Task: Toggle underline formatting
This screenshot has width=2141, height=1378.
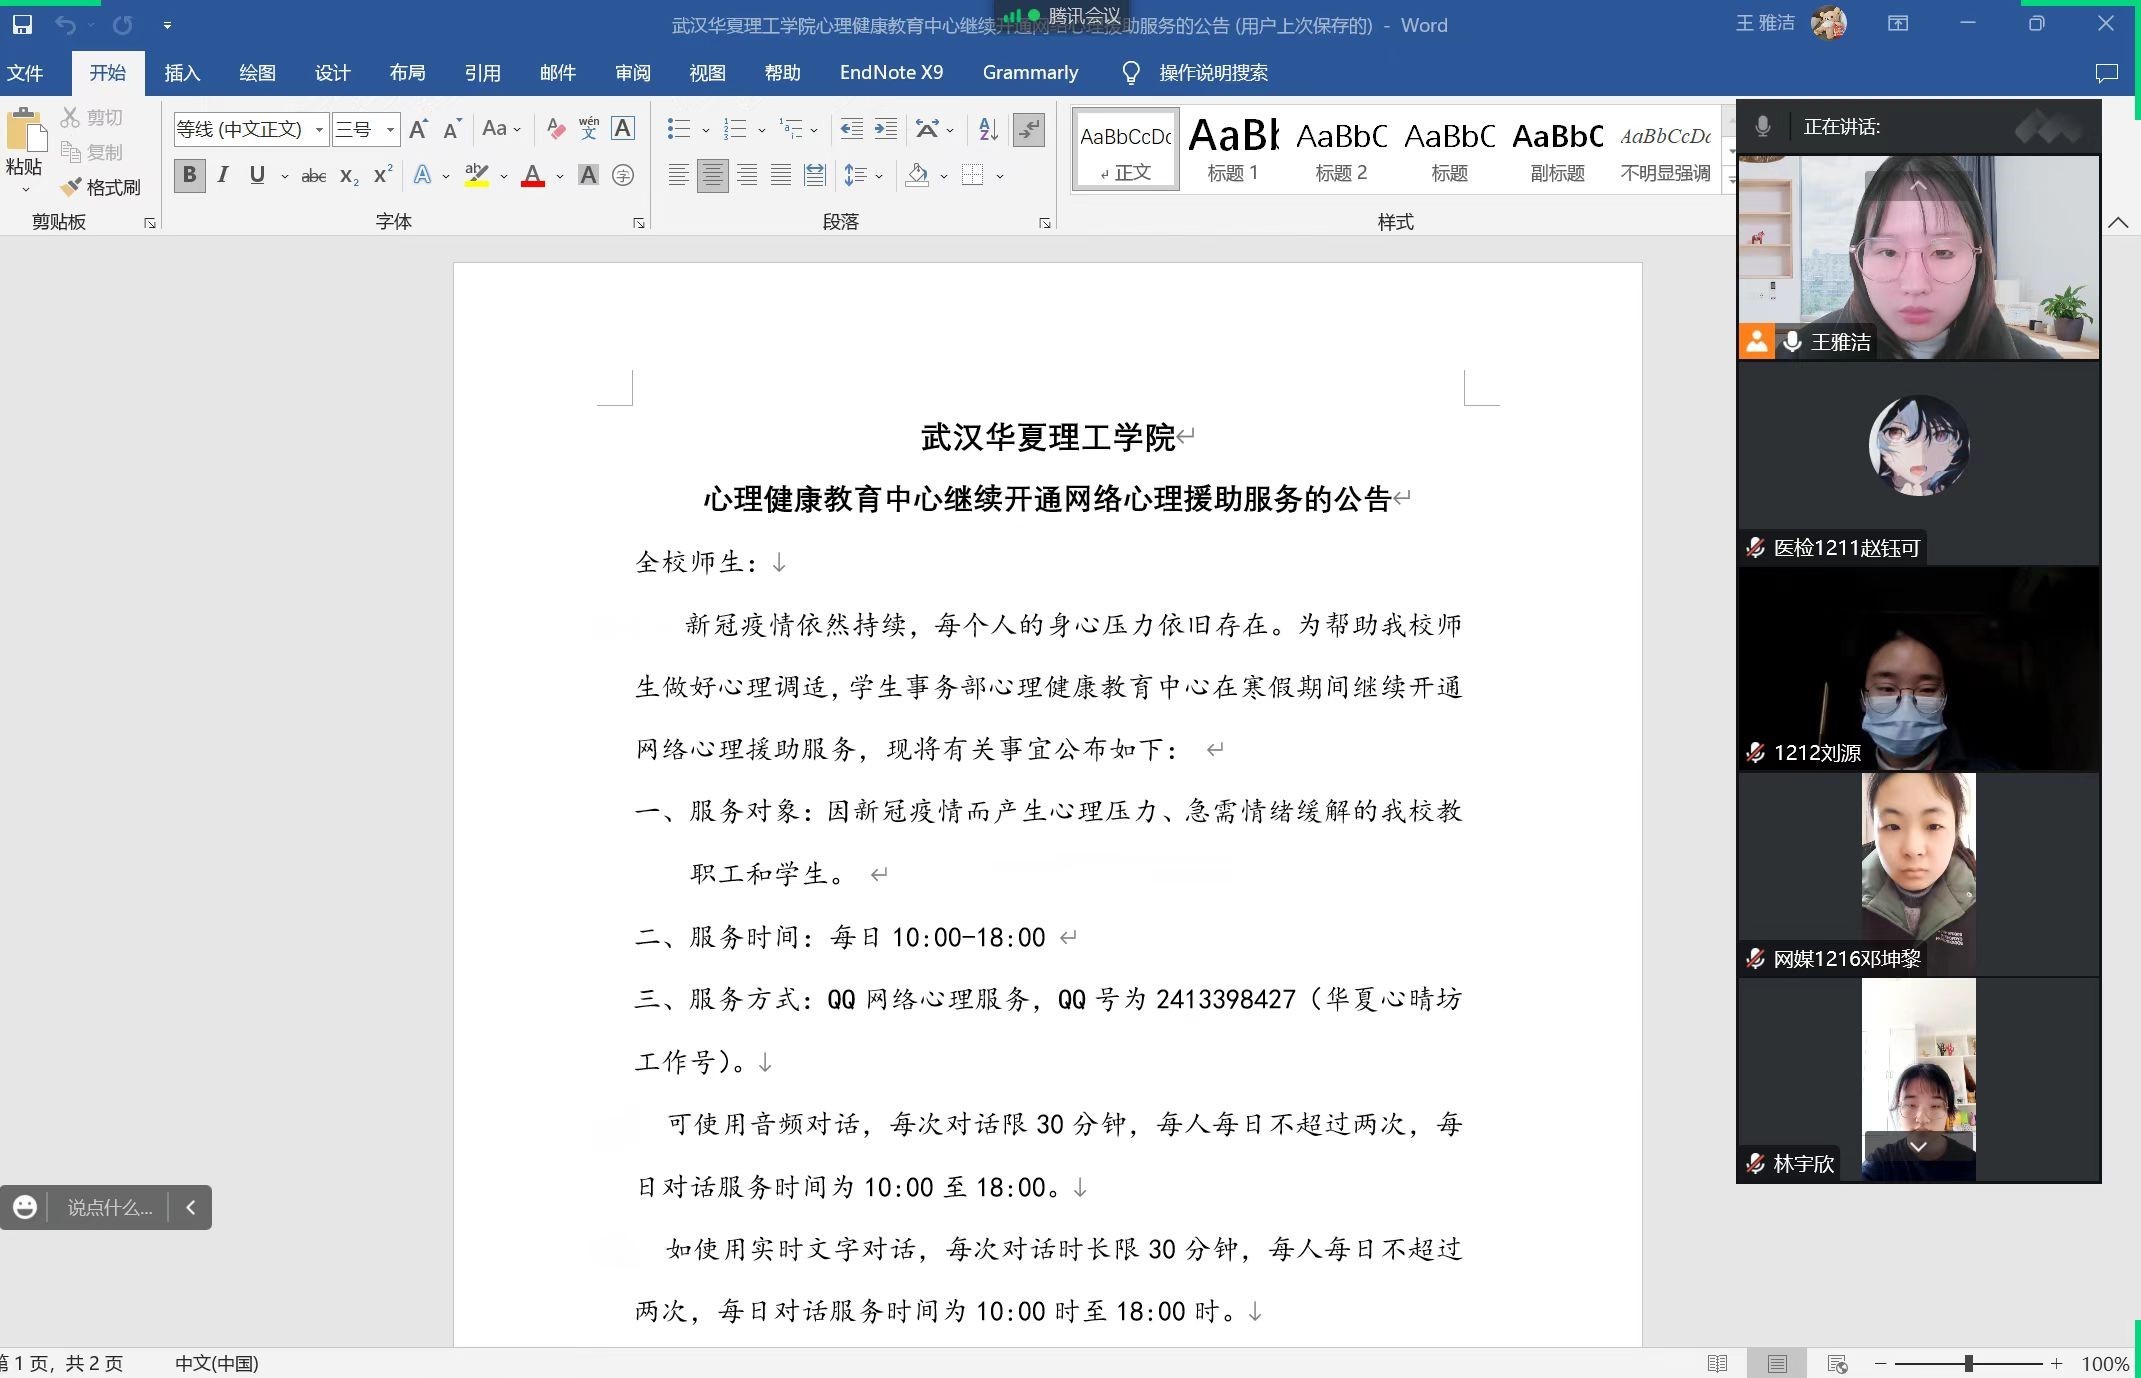Action: (257, 176)
